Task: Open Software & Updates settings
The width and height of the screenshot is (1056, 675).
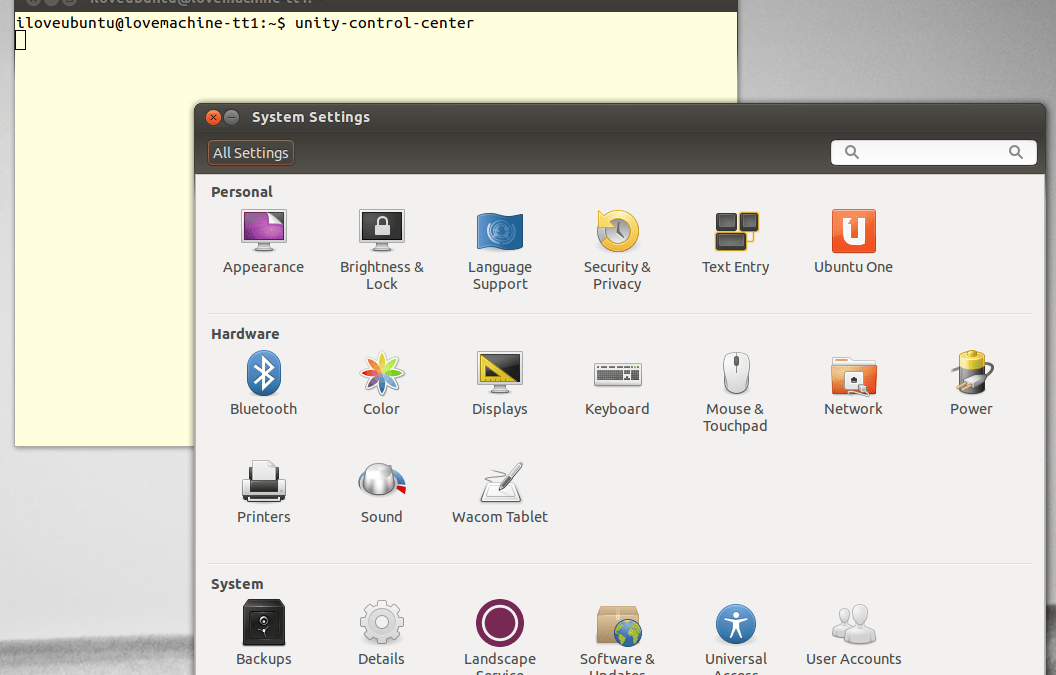Action: click(x=617, y=637)
